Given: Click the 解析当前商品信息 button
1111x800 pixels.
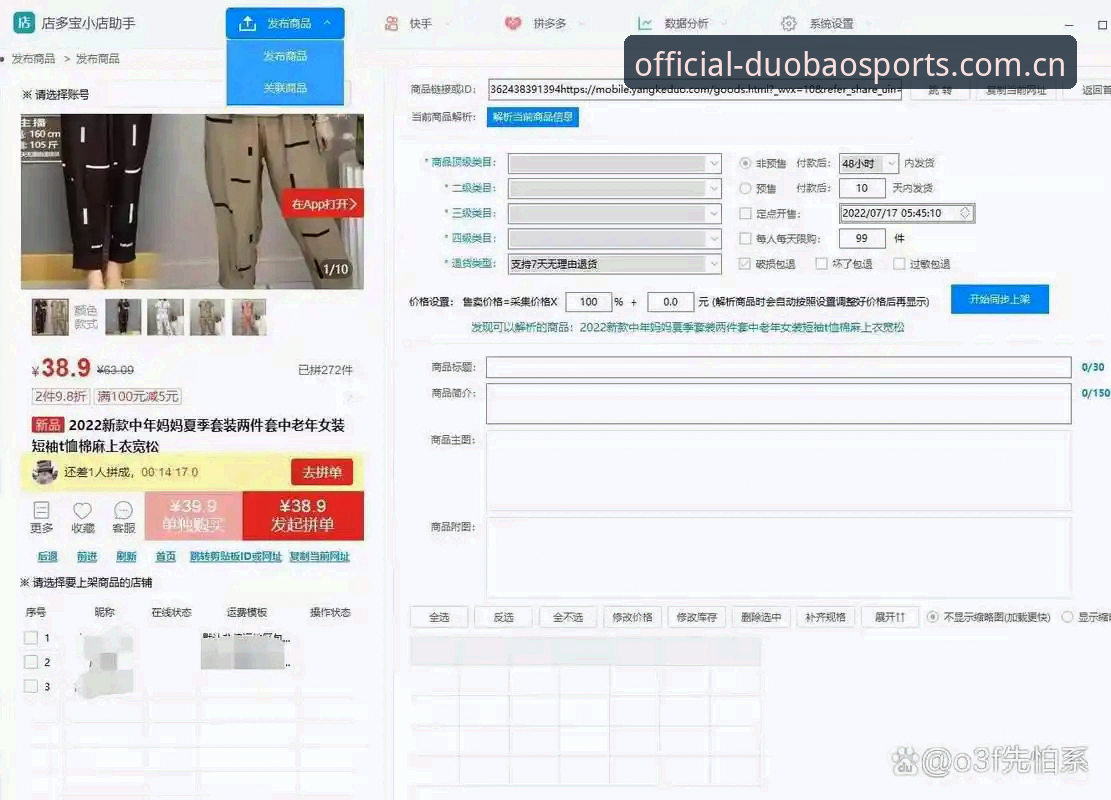Looking at the screenshot, I should 533,117.
